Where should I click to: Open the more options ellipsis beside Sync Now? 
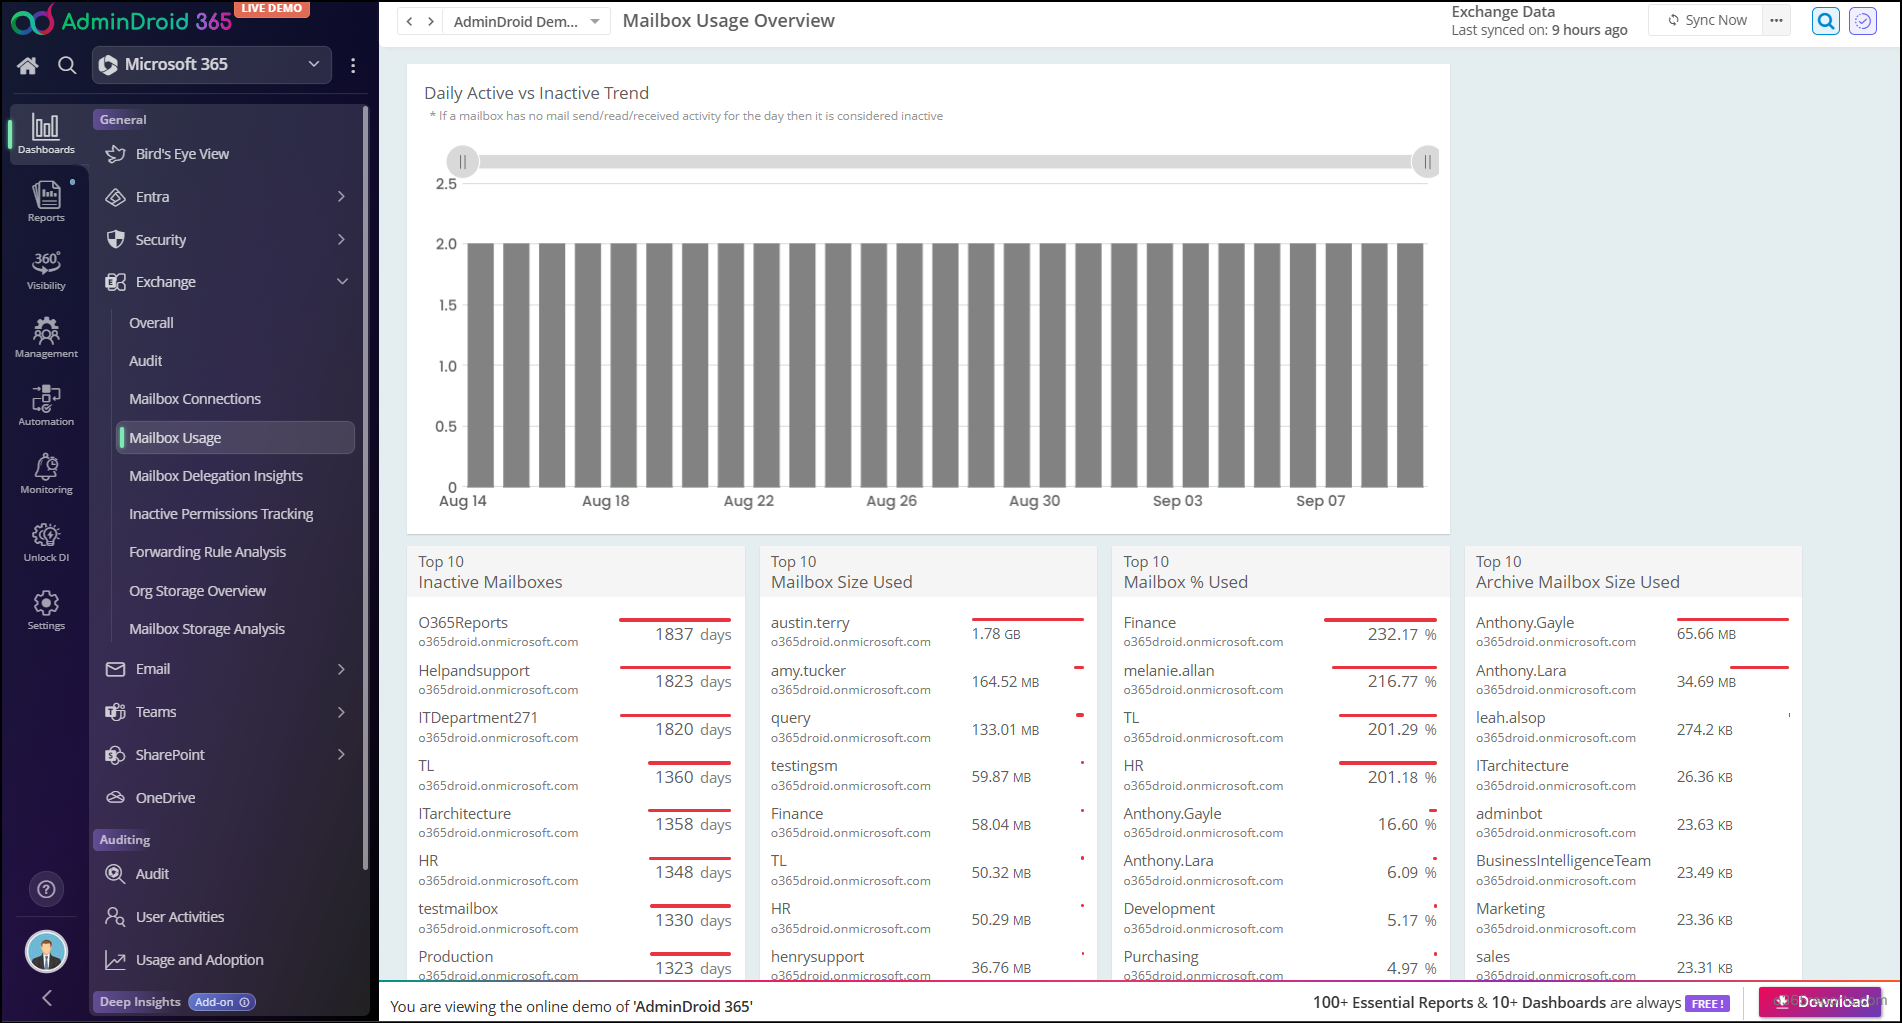coord(1776,21)
